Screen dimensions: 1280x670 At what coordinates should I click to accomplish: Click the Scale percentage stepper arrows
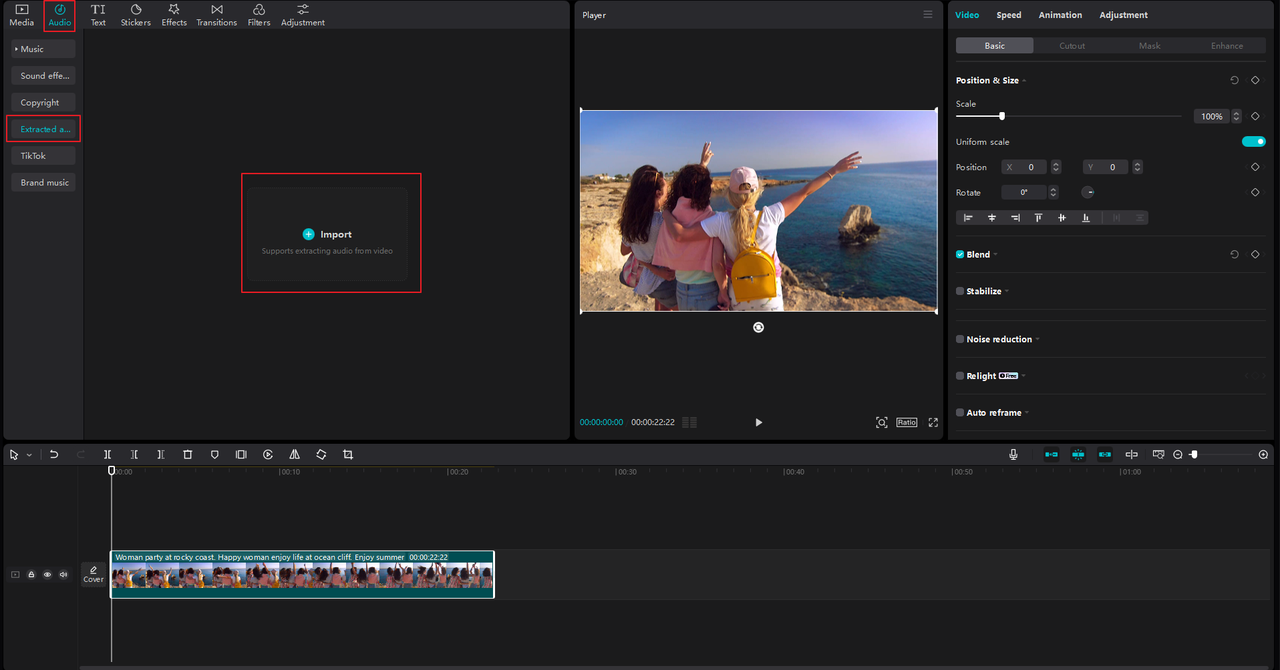click(1236, 116)
